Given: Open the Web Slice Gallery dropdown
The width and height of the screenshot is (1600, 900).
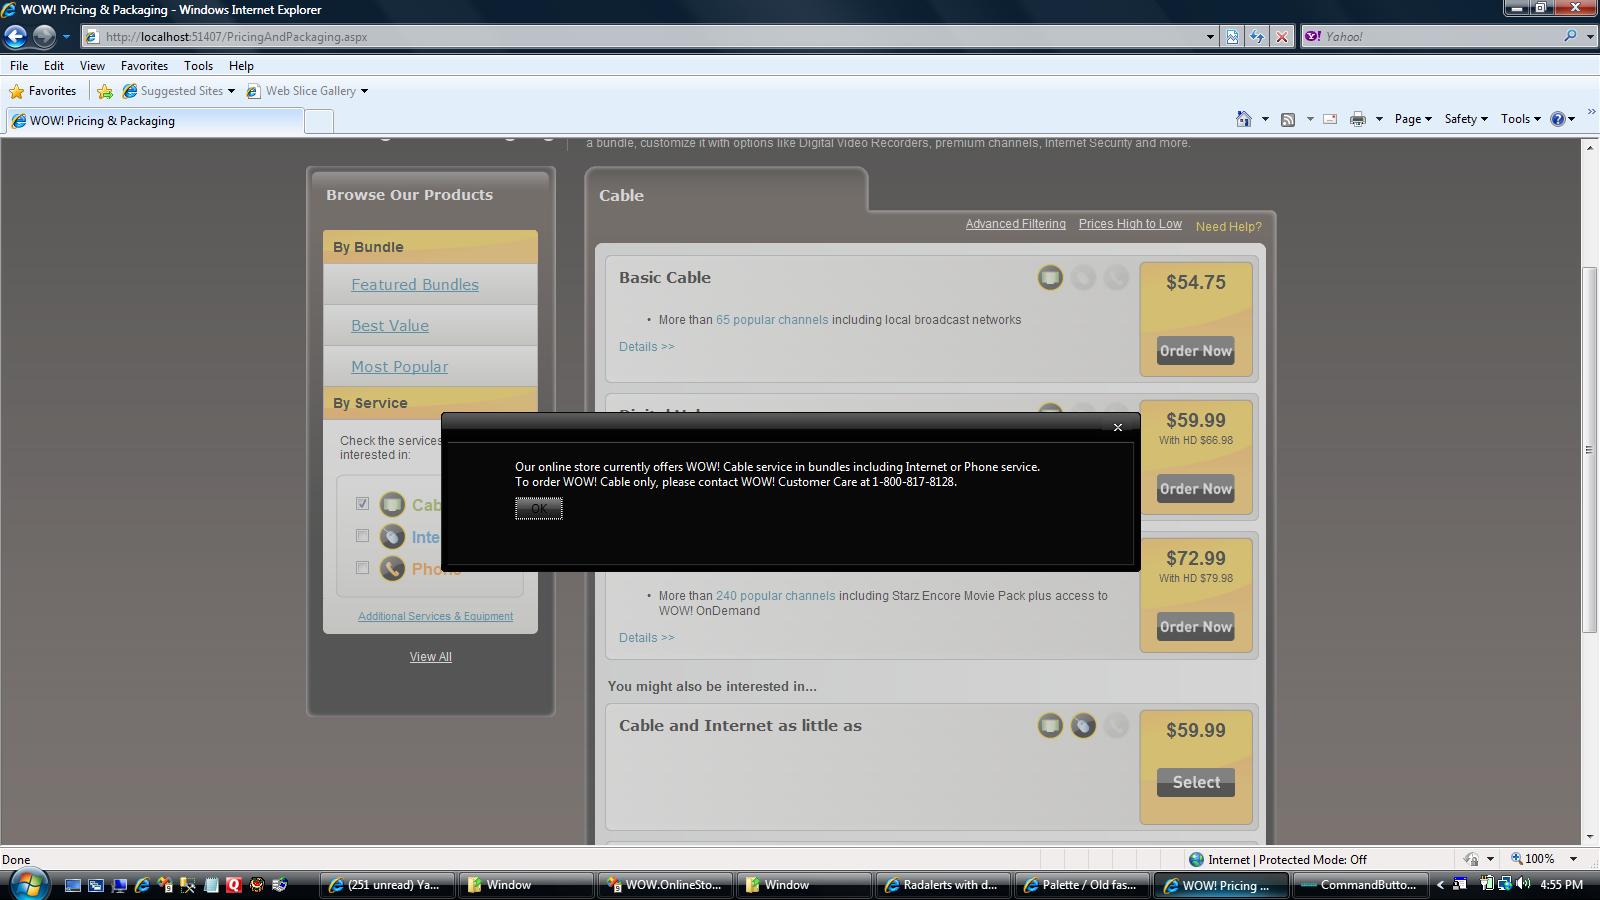Looking at the screenshot, I should pyautogui.click(x=364, y=91).
